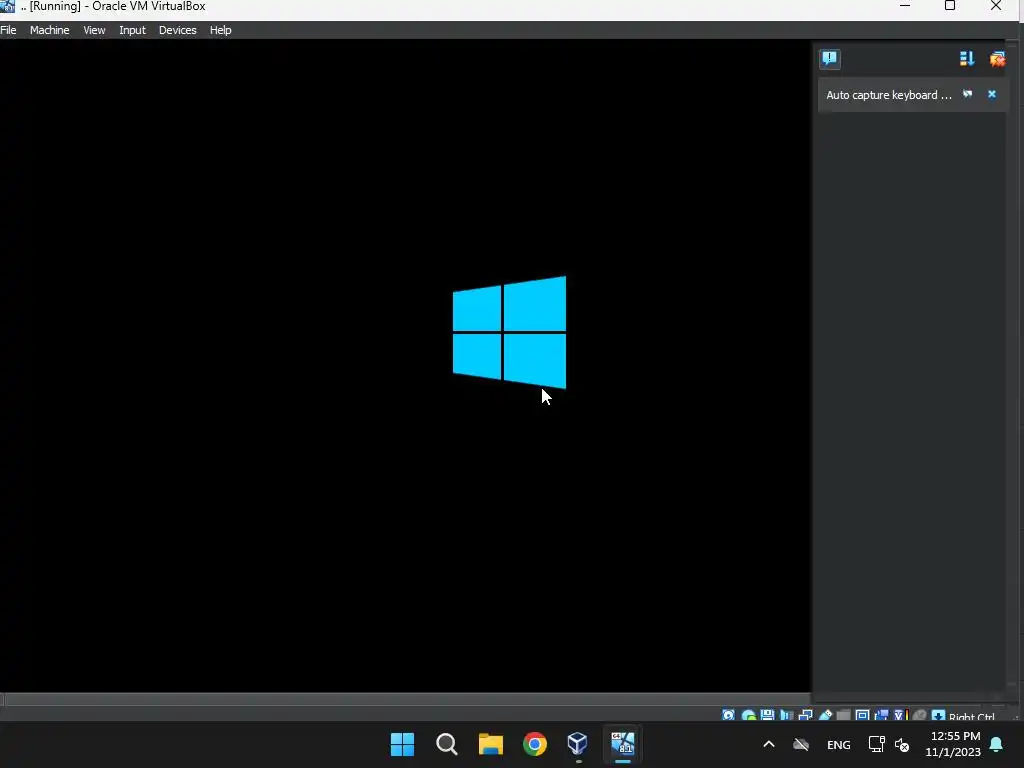Click the recording status bar icon
This screenshot has width=1024, height=768.
pos(882,716)
